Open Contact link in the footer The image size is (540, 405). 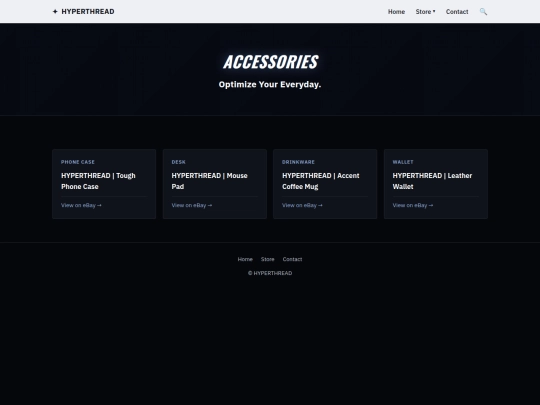[292, 259]
